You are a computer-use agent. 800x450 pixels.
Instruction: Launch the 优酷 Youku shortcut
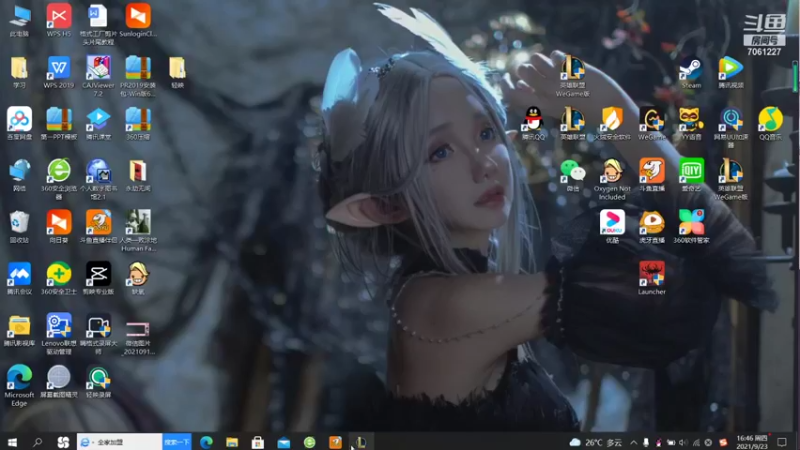pos(612,227)
